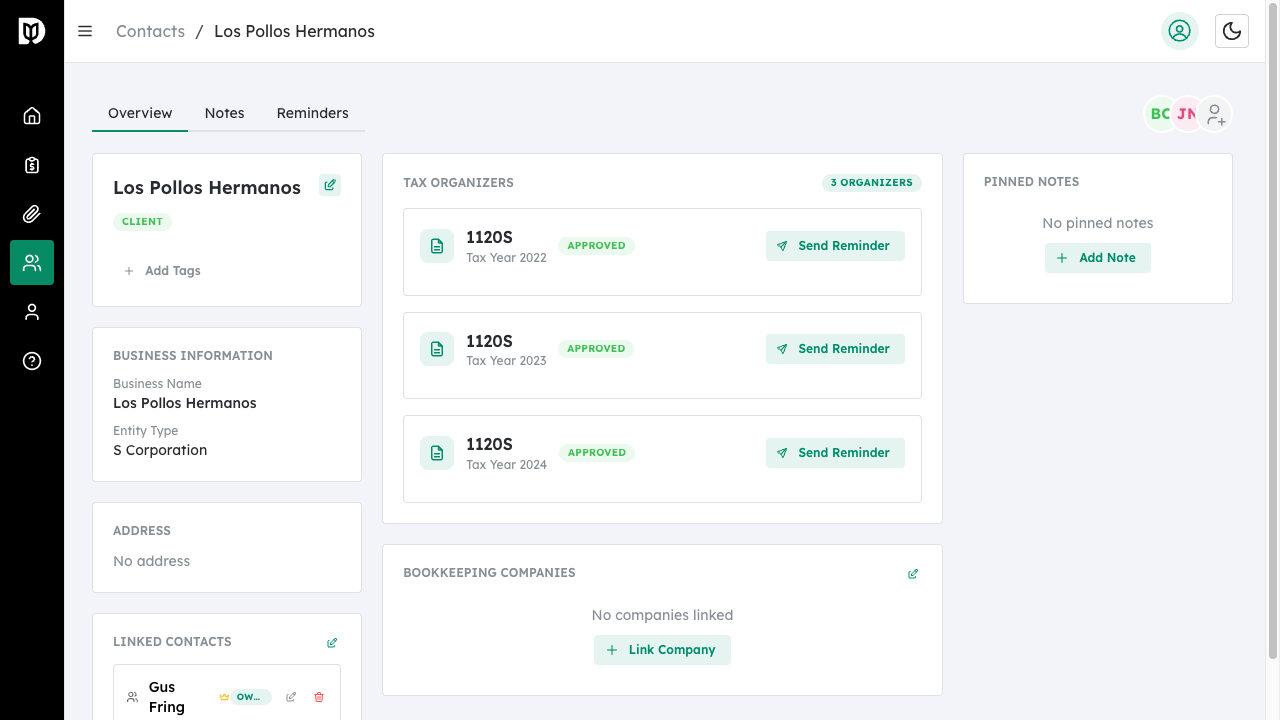This screenshot has height=720, width=1280.
Task: Add a collaborator via the person-plus icon
Action: tap(1215, 114)
